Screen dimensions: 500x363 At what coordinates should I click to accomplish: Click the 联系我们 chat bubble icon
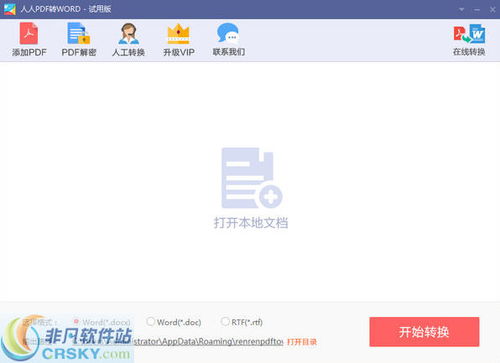[x=228, y=33]
